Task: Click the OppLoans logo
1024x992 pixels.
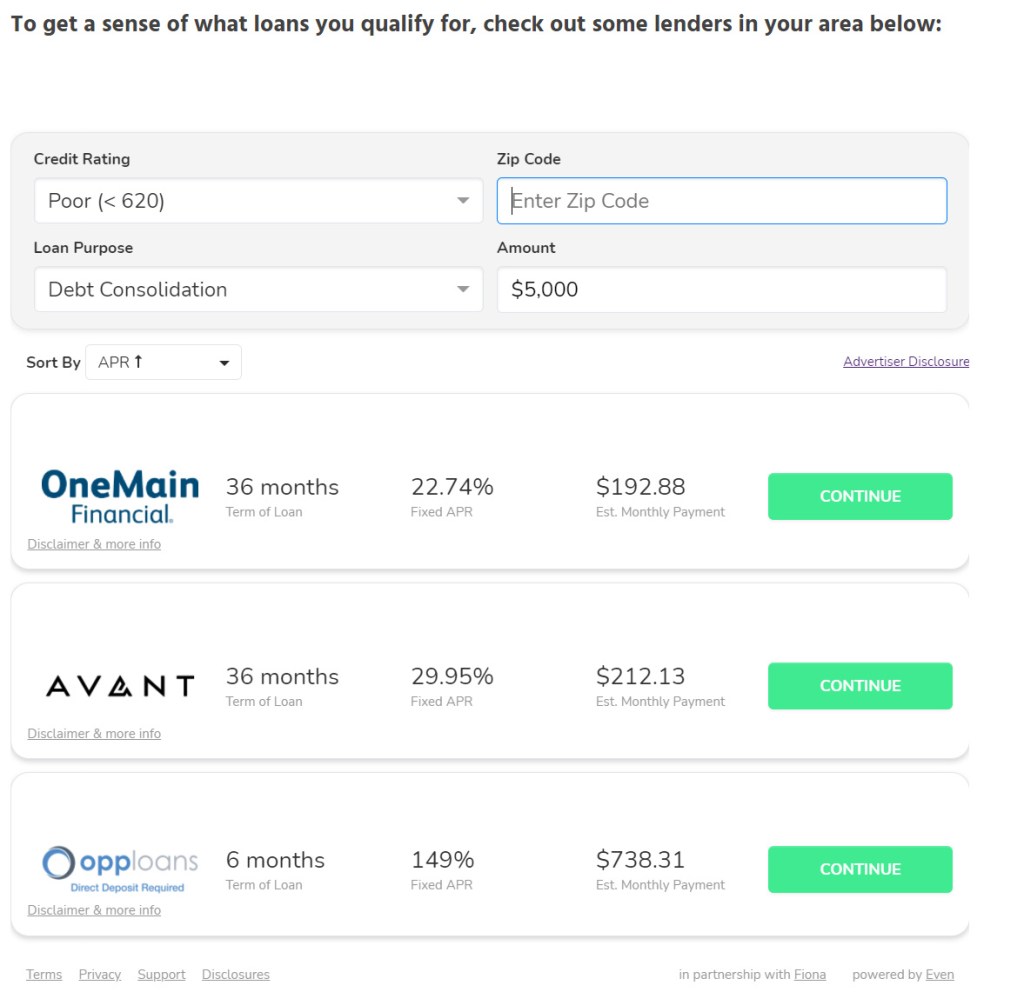Action: (x=120, y=866)
